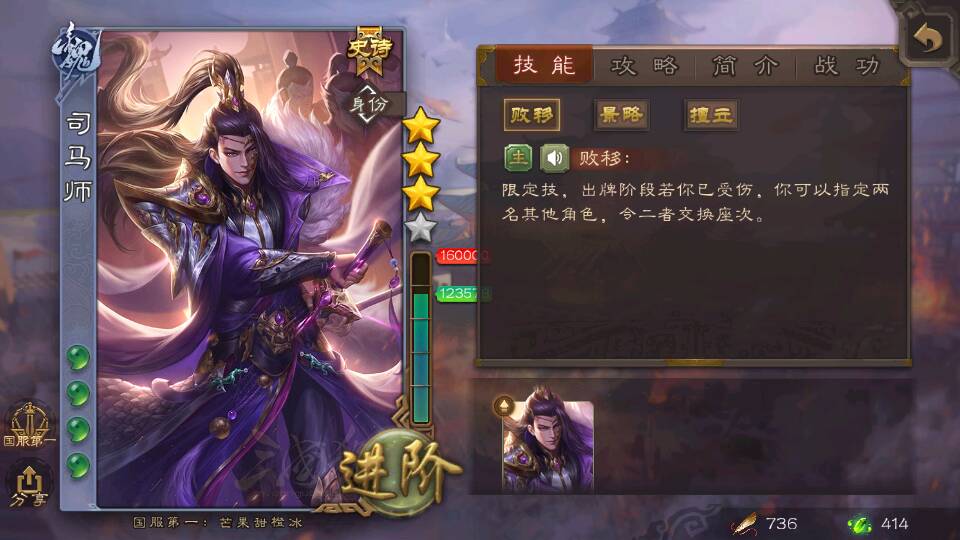Image resolution: width=960 pixels, height=540 pixels.
Task: Click the green jade currency icon
Action: (860, 524)
